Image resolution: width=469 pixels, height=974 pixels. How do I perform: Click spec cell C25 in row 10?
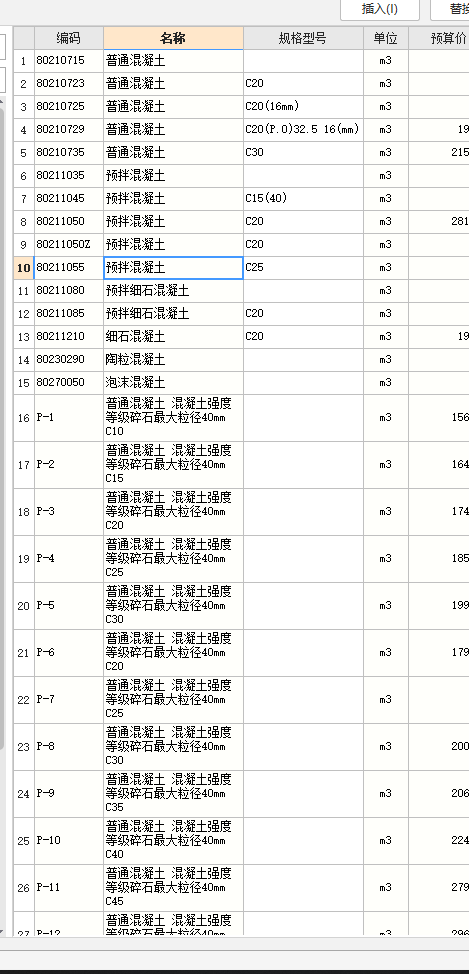303,268
